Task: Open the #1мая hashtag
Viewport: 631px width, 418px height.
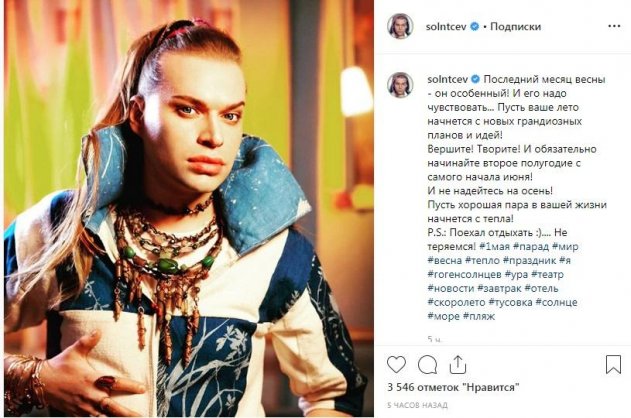Action: 495,246
